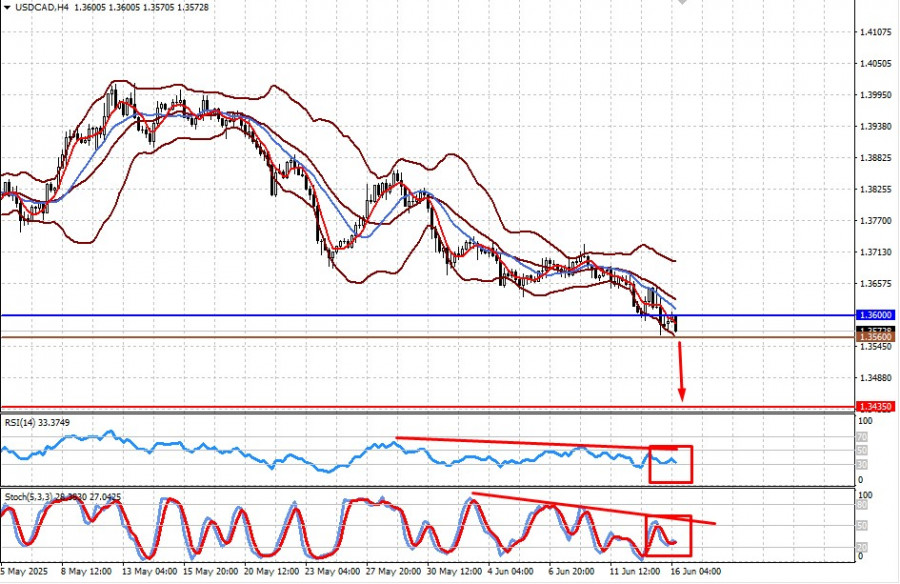Click the 1.39950 price axis label
900x584 pixels.
coord(876,95)
